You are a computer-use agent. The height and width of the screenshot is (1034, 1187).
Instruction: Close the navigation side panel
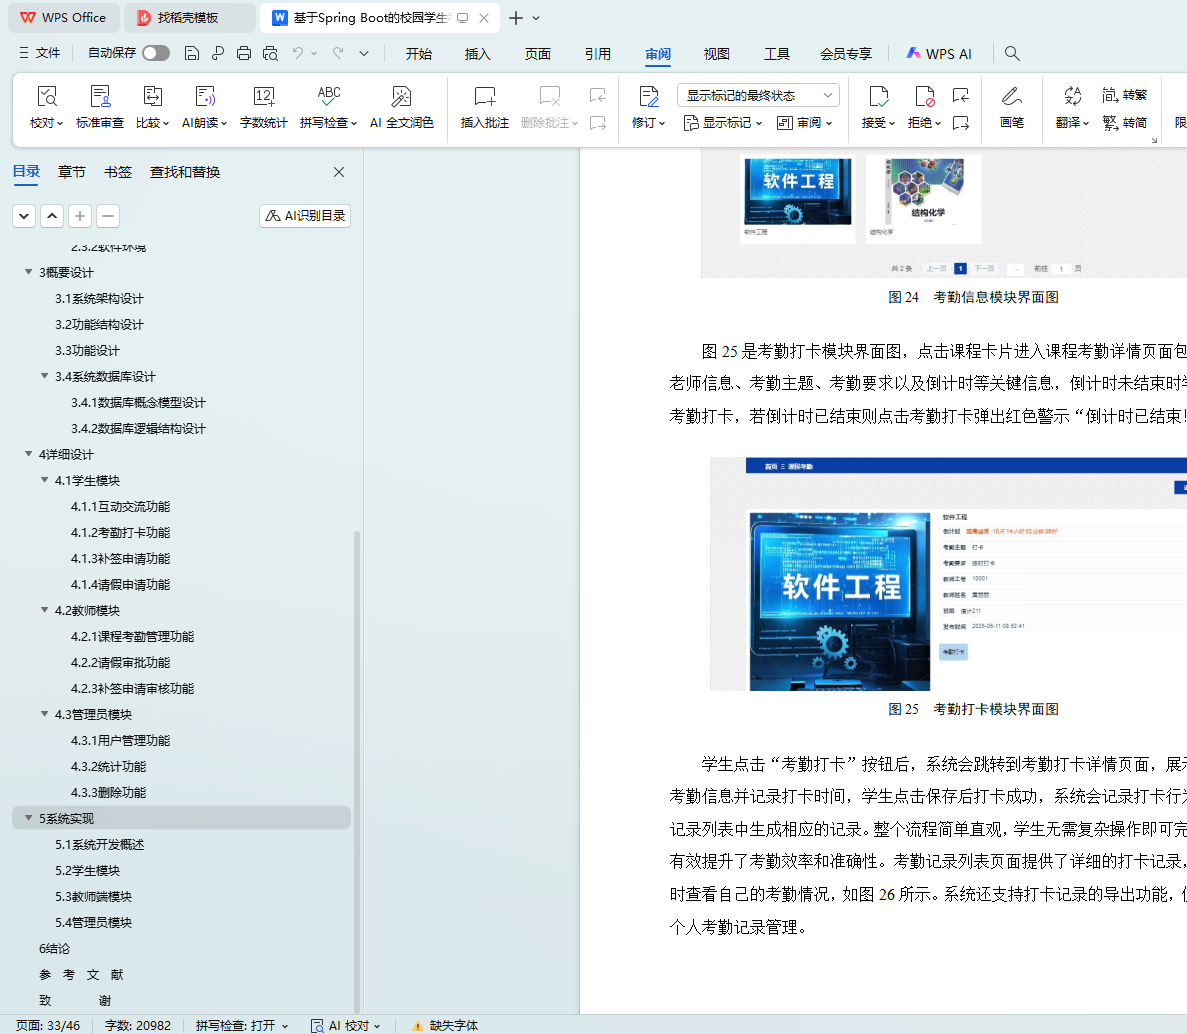click(339, 172)
